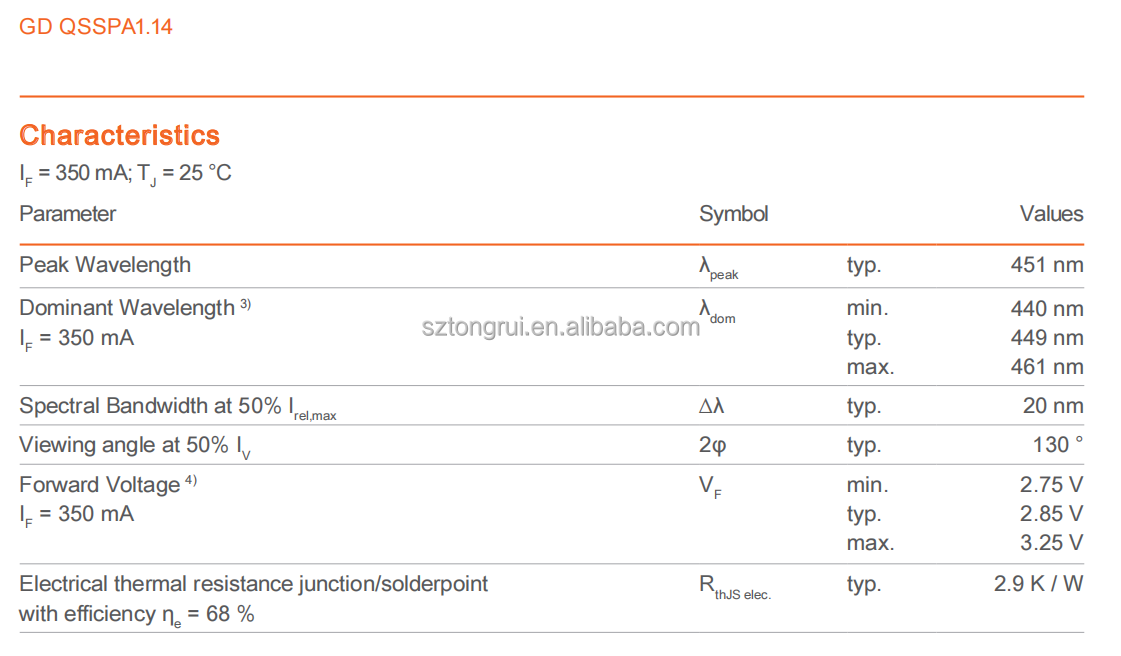Click the GD QSSPA1.14 product title

pos(96,27)
